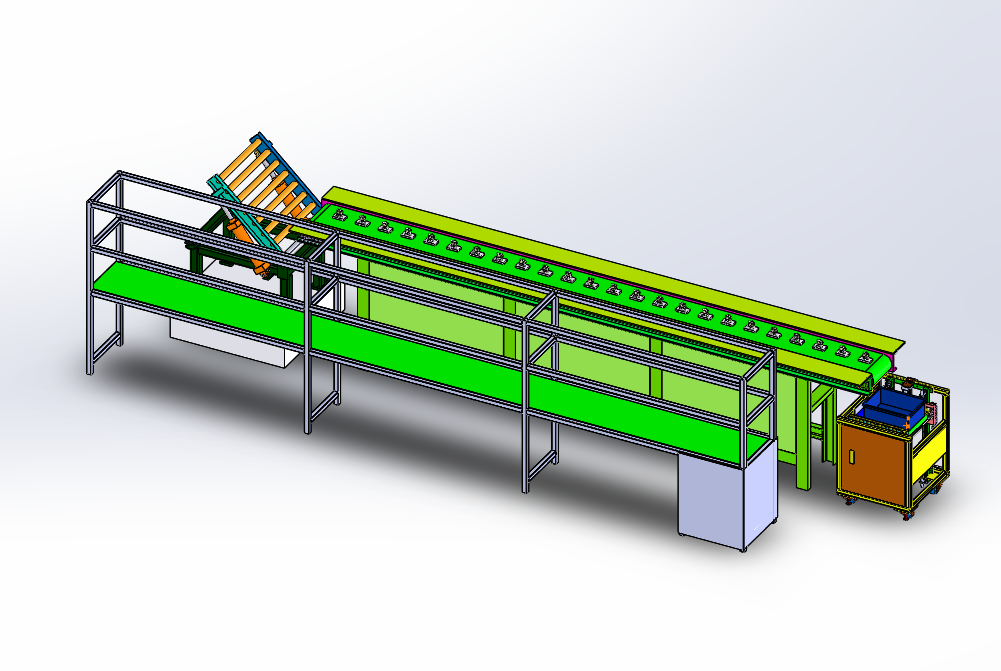Click the brown door panel of the cart

click(x=873, y=461)
